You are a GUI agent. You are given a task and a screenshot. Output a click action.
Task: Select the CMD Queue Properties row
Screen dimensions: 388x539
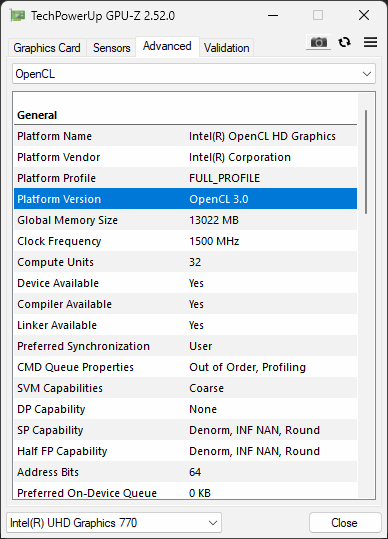[x=186, y=367]
